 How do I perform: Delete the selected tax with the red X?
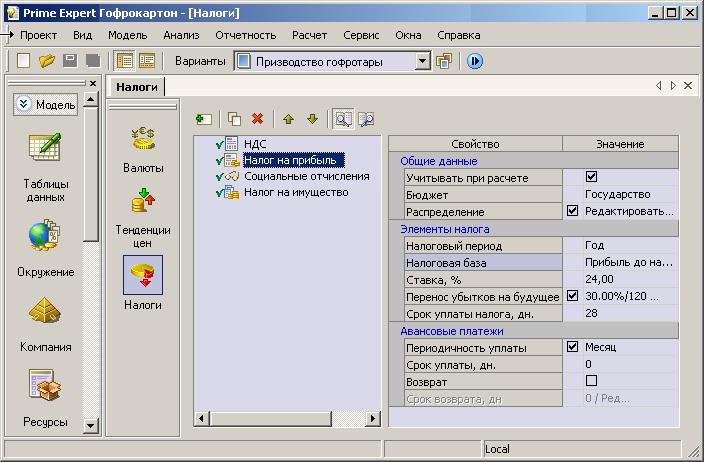click(258, 119)
